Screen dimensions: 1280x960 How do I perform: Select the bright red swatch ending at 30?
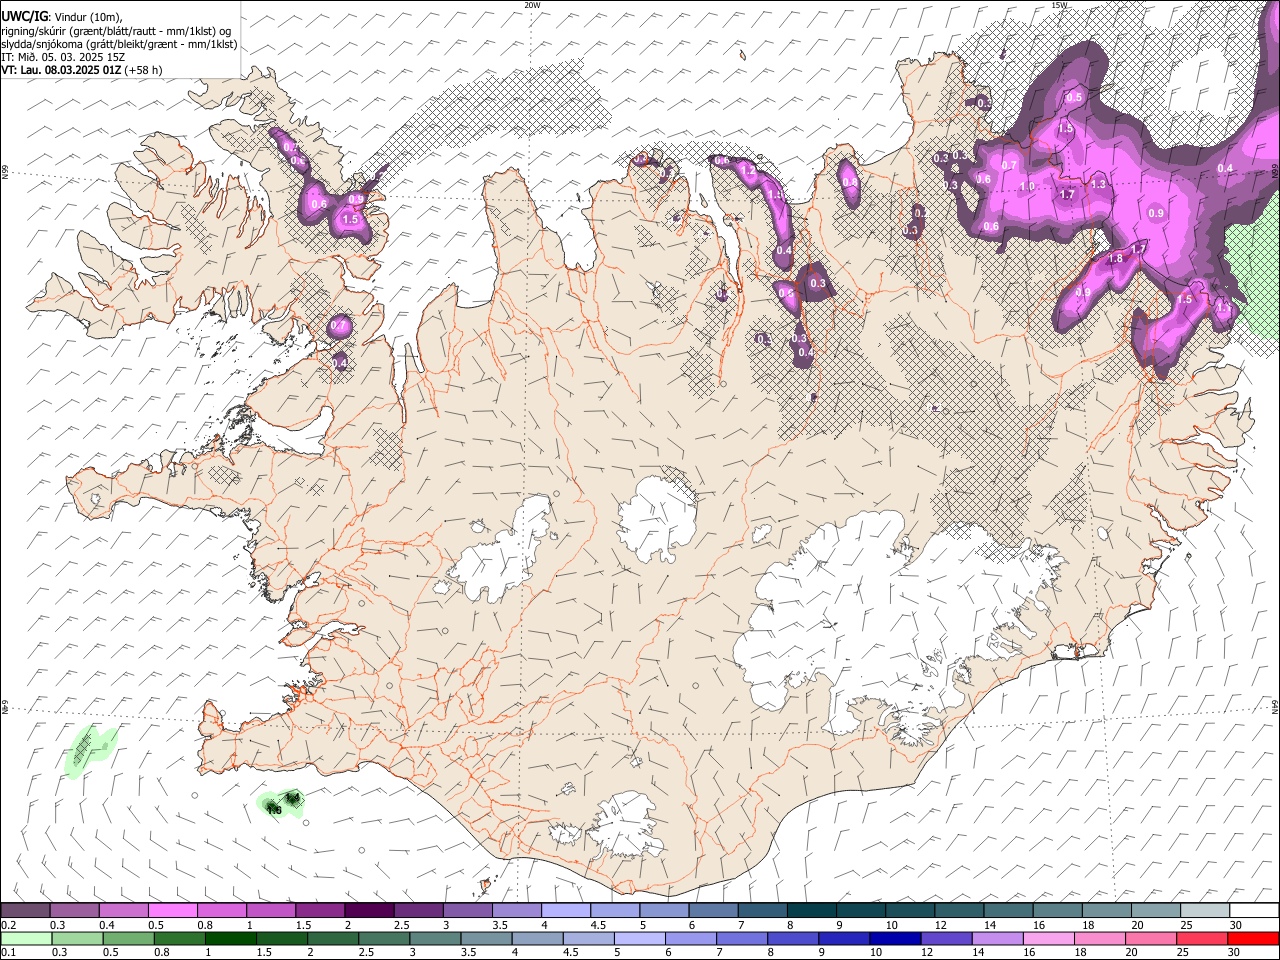(x=1252, y=938)
